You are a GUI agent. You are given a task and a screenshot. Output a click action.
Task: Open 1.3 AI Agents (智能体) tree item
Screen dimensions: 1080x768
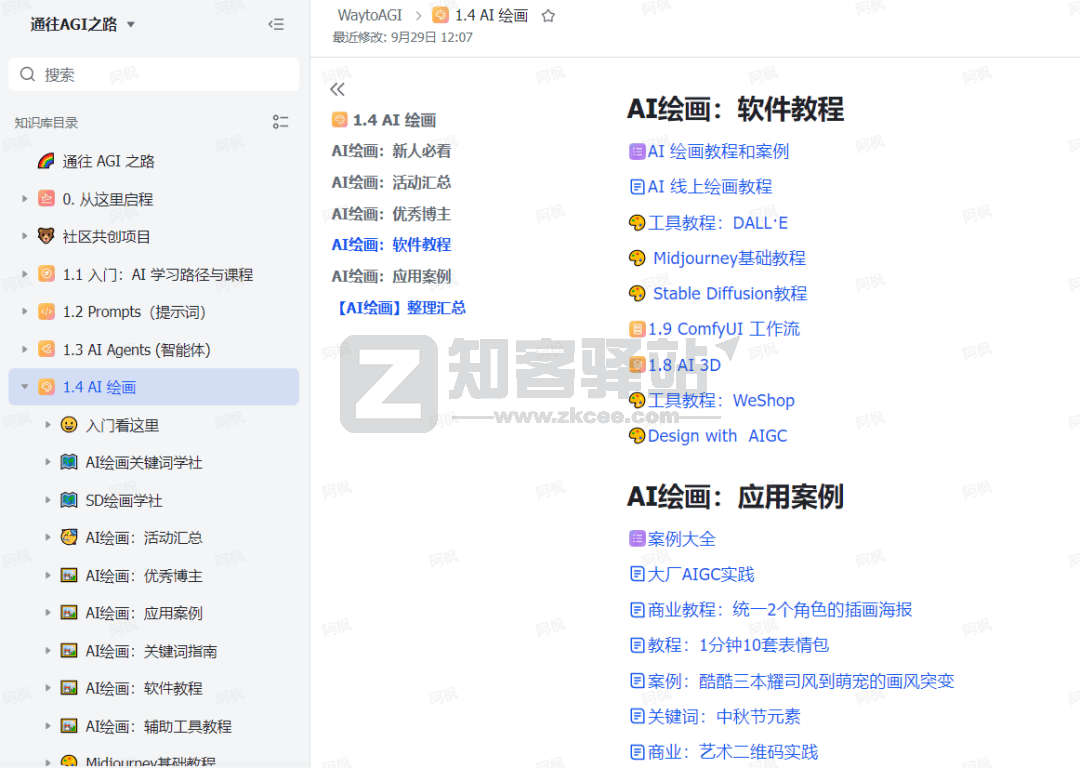(x=136, y=350)
